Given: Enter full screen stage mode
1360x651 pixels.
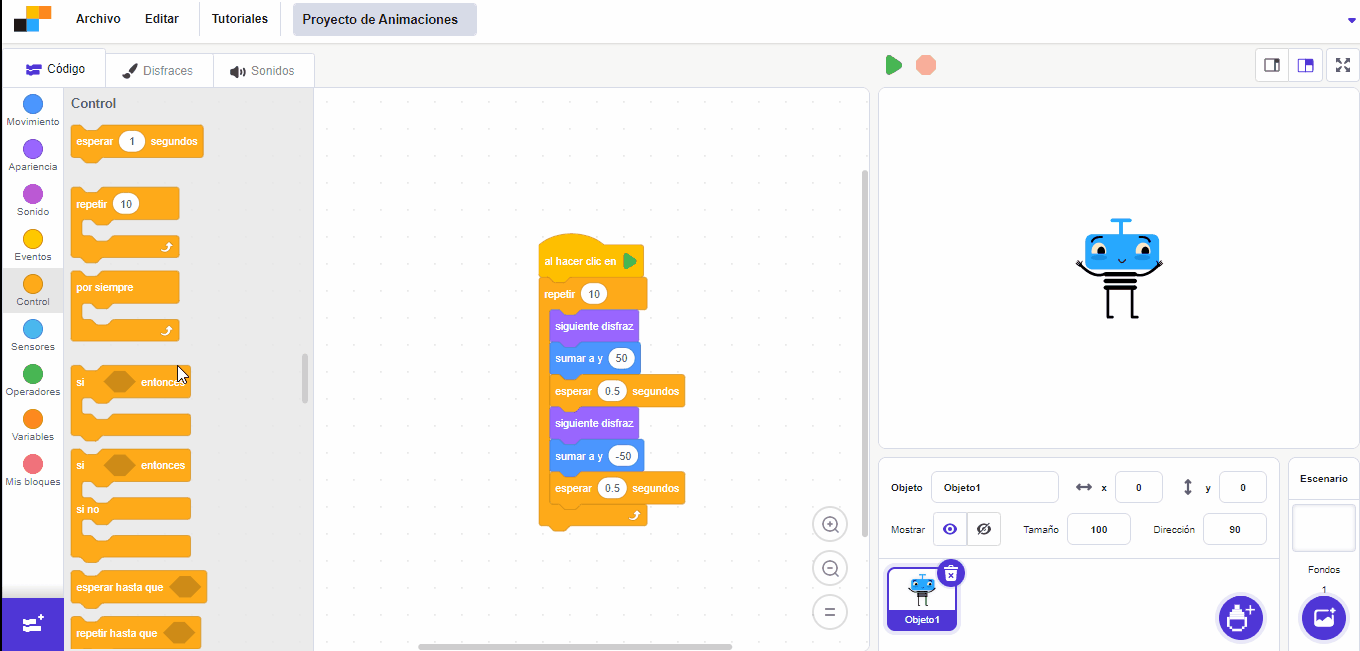Looking at the screenshot, I should (x=1343, y=65).
